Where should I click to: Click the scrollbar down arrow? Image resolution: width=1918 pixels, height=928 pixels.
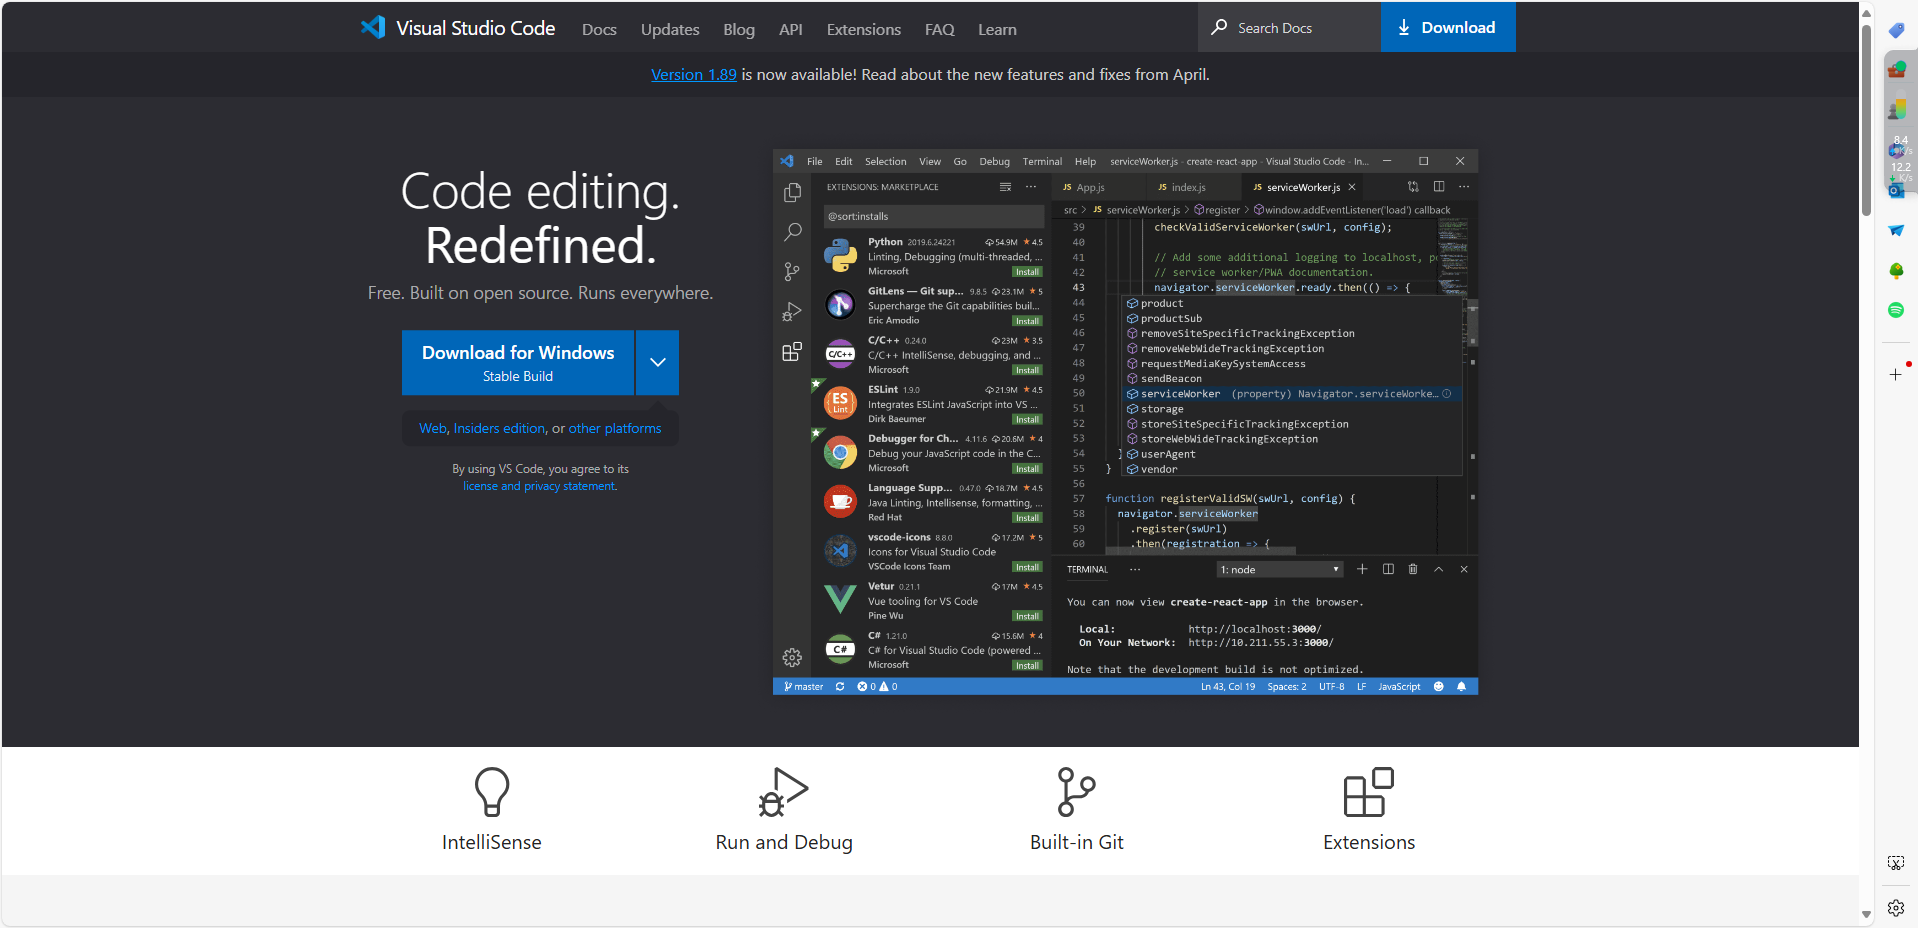point(1866,914)
